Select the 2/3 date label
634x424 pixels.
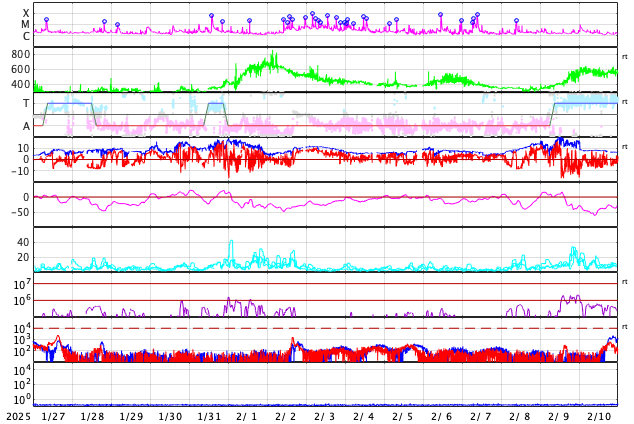click(325, 417)
